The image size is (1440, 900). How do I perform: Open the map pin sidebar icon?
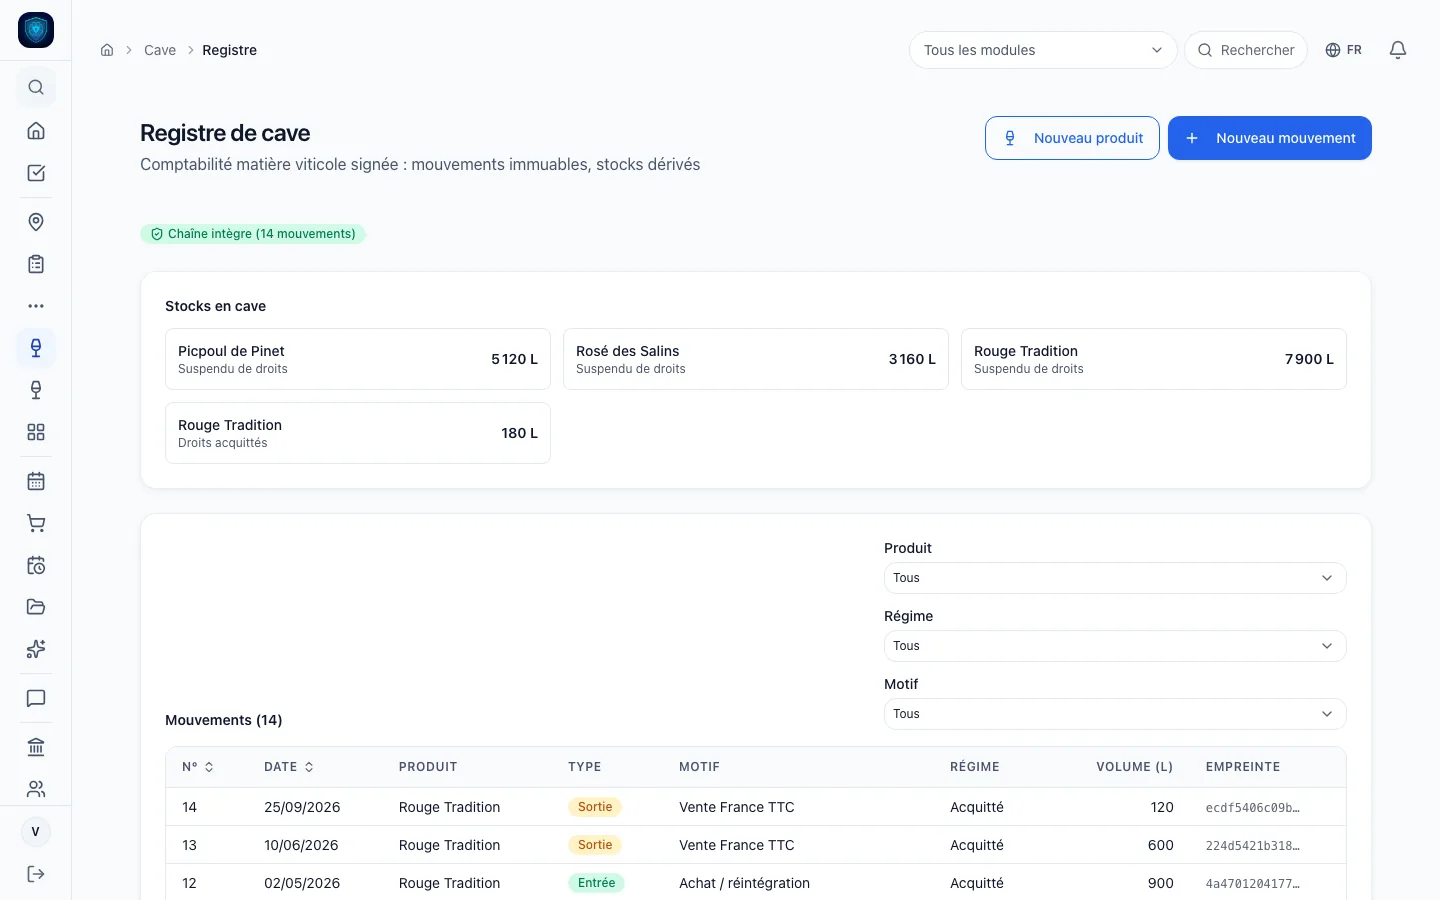click(x=36, y=222)
